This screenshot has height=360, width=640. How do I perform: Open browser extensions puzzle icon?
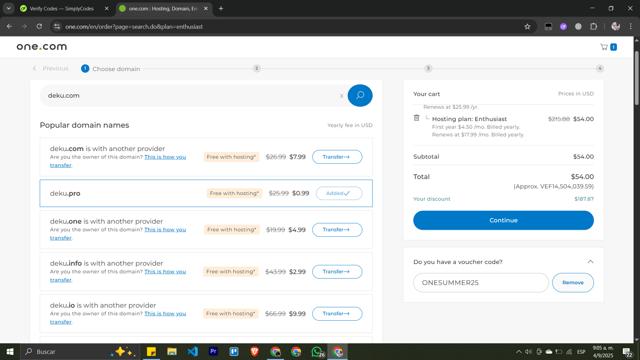(593, 27)
